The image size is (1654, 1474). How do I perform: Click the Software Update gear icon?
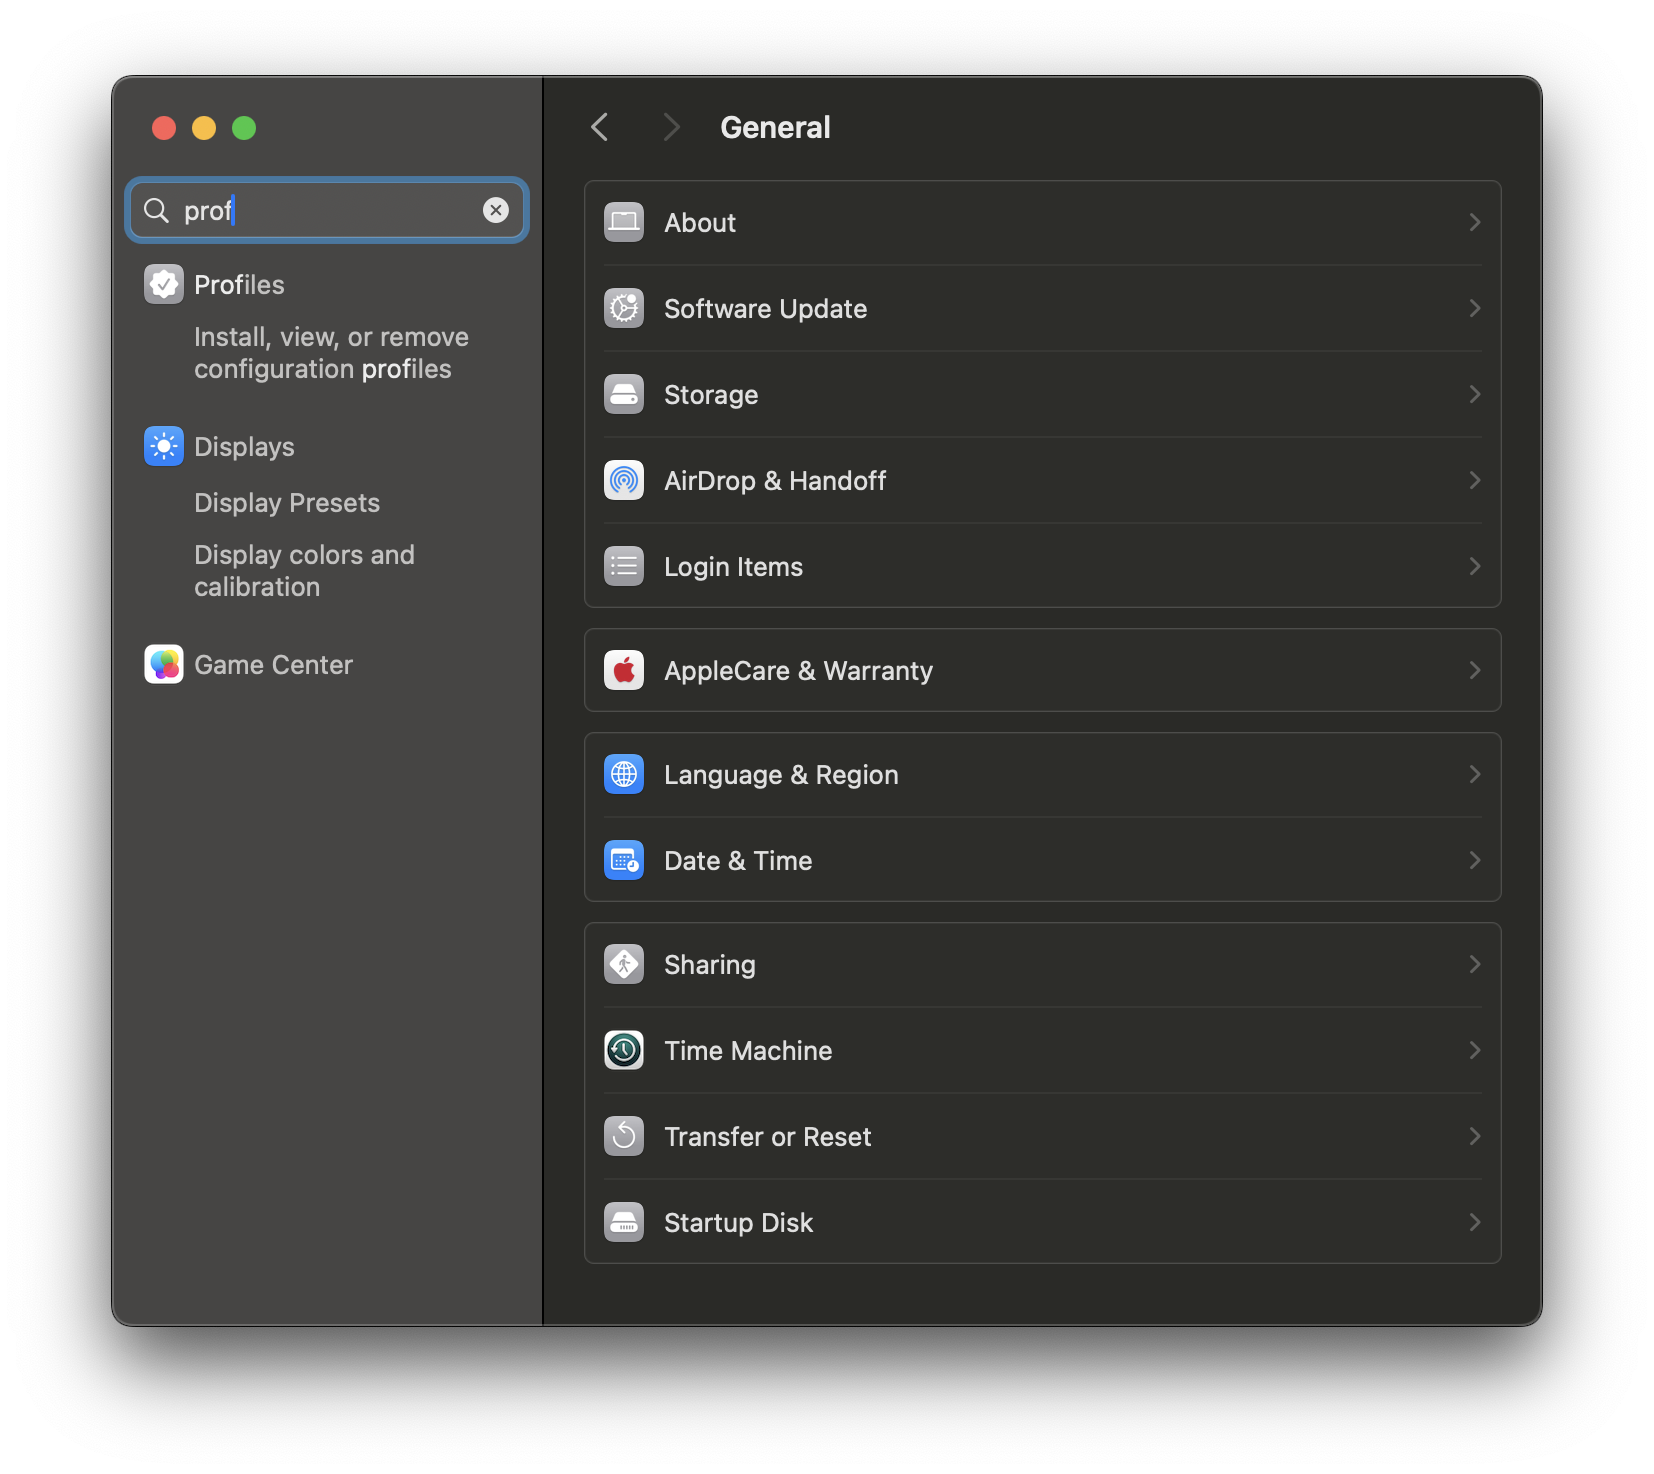tap(624, 308)
